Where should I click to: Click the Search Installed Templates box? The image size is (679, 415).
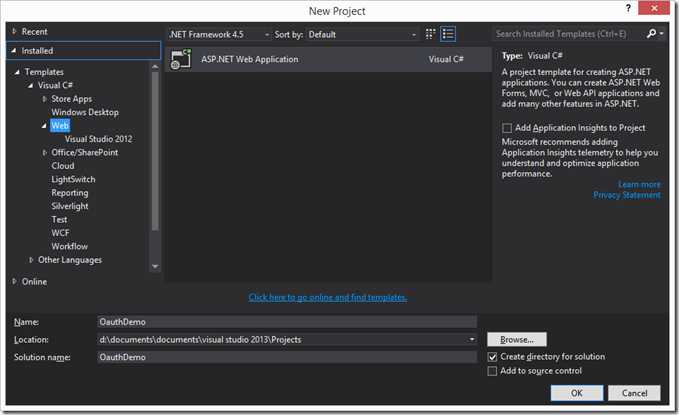pos(569,34)
